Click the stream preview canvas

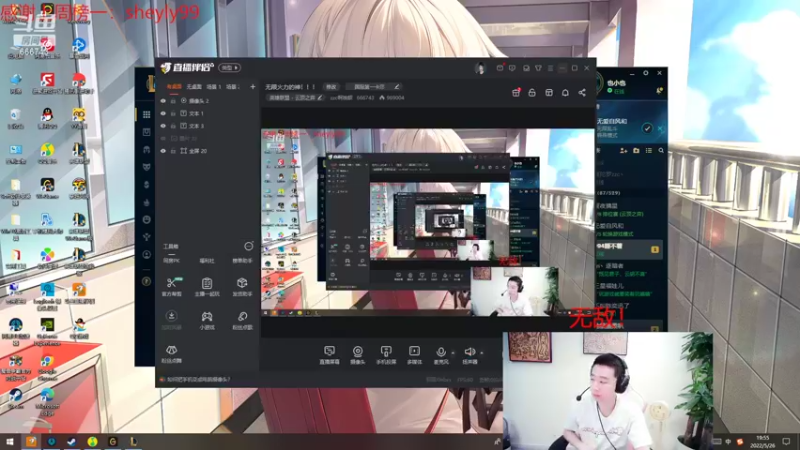pos(427,222)
